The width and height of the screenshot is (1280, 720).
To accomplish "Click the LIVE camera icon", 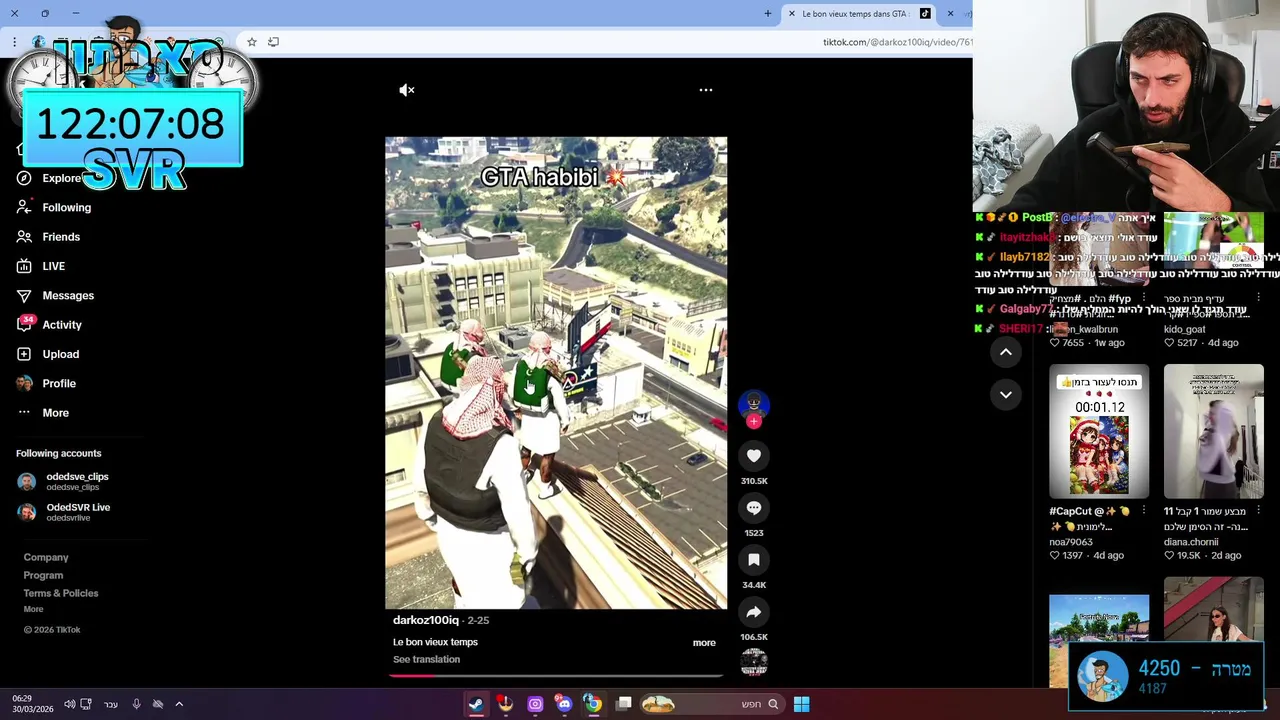I will tap(24, 267).
